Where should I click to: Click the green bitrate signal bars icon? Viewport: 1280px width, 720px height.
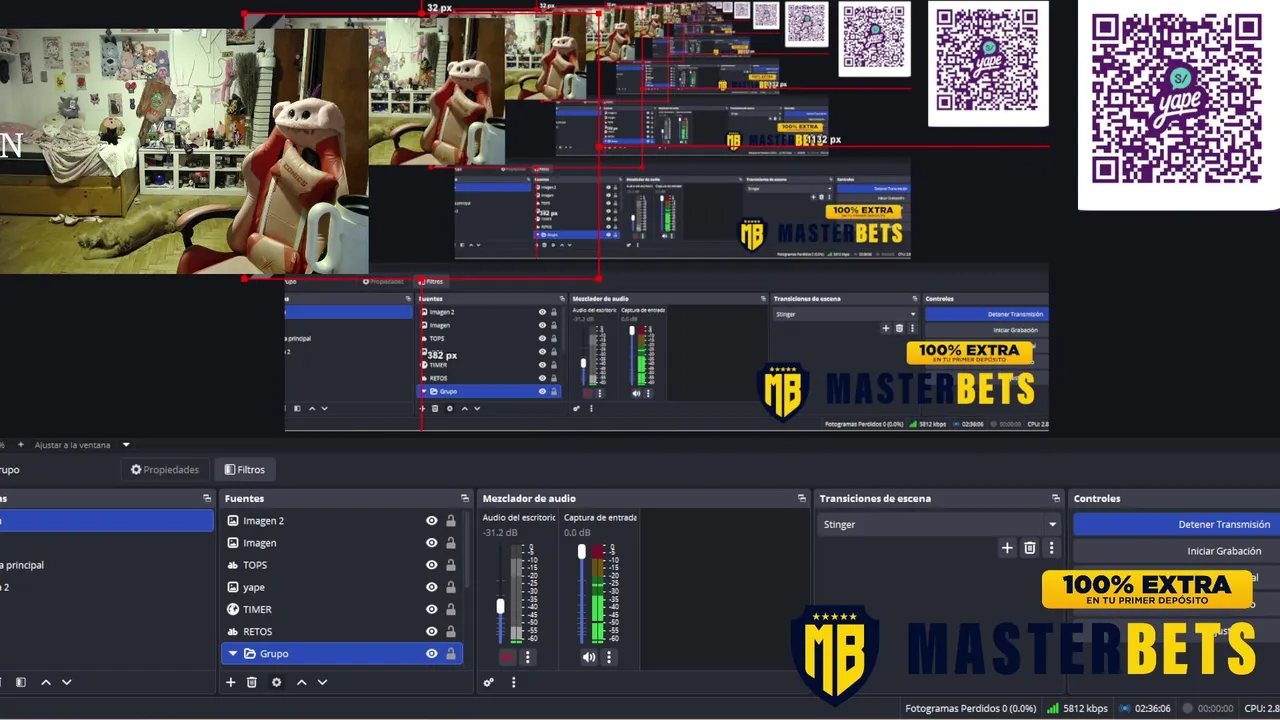click(x=1052, y=708)
